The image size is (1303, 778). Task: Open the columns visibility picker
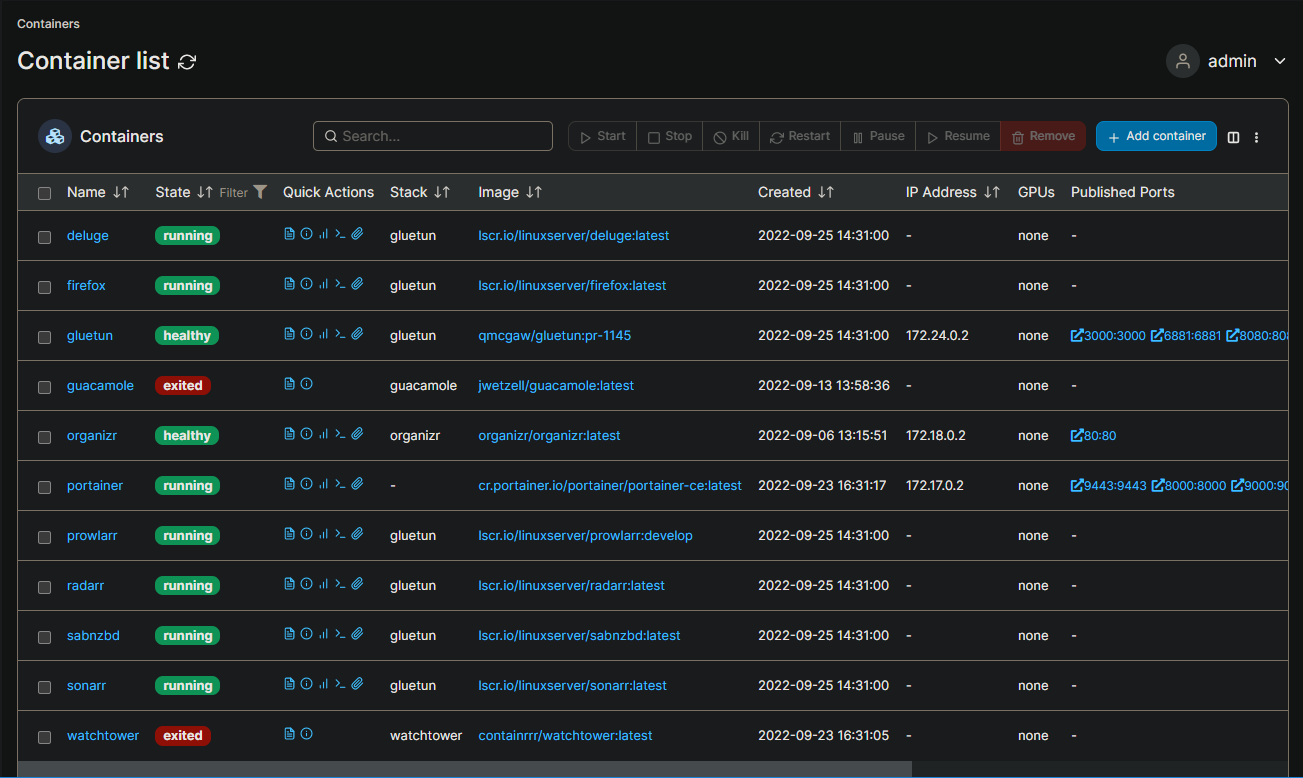(x=1232, y=137)
